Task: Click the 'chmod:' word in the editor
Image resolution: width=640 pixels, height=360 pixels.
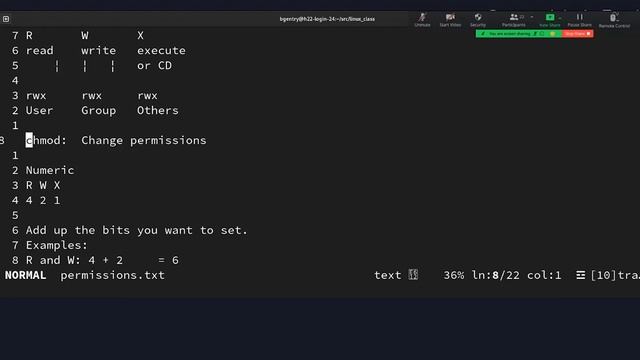Action: coord(46,140)
